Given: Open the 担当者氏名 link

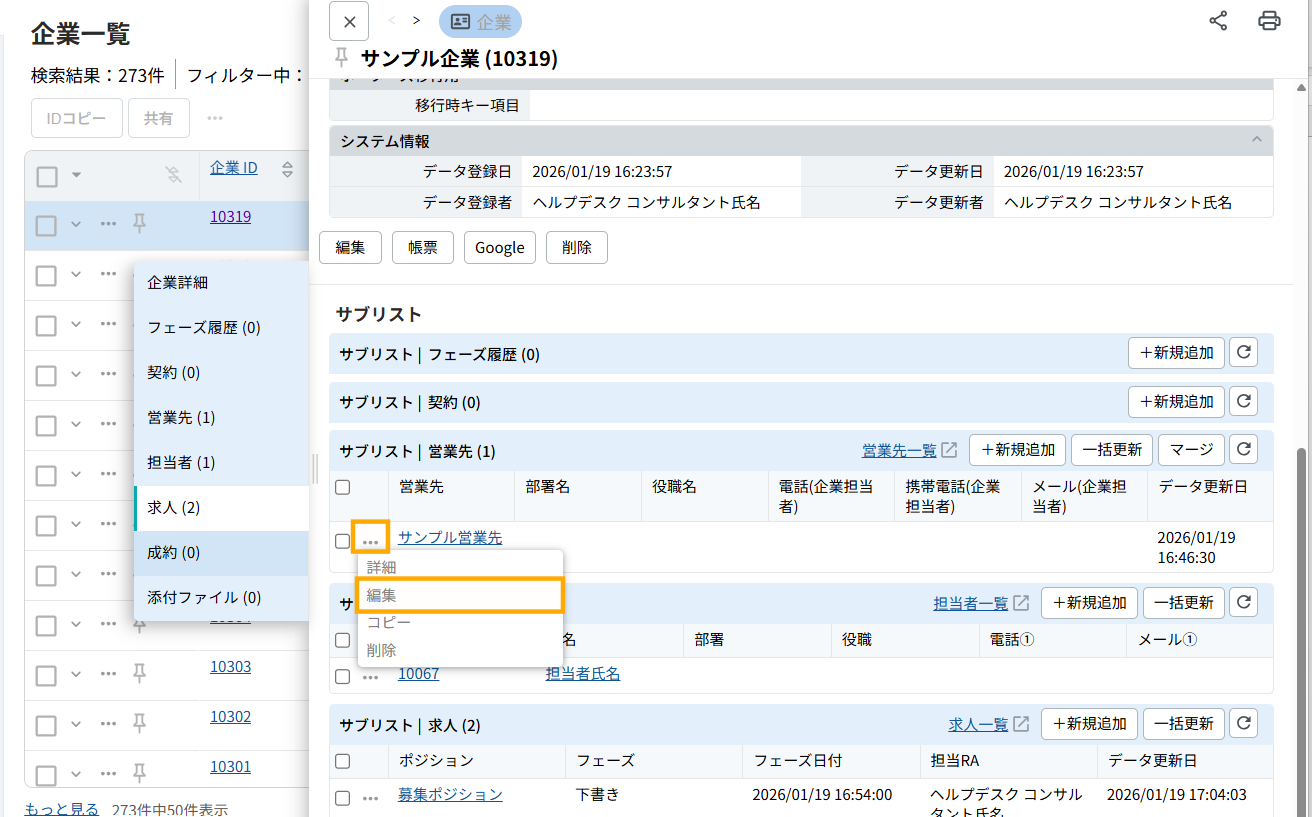Looking at the screenshot, I should click(x=582, y=674).
